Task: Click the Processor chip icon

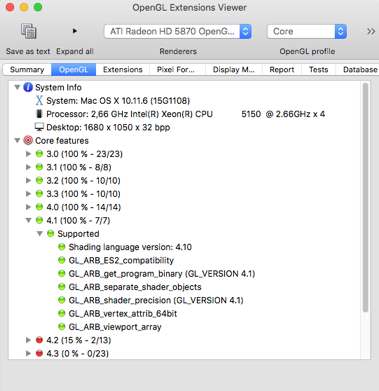Action: click(39, 114)
